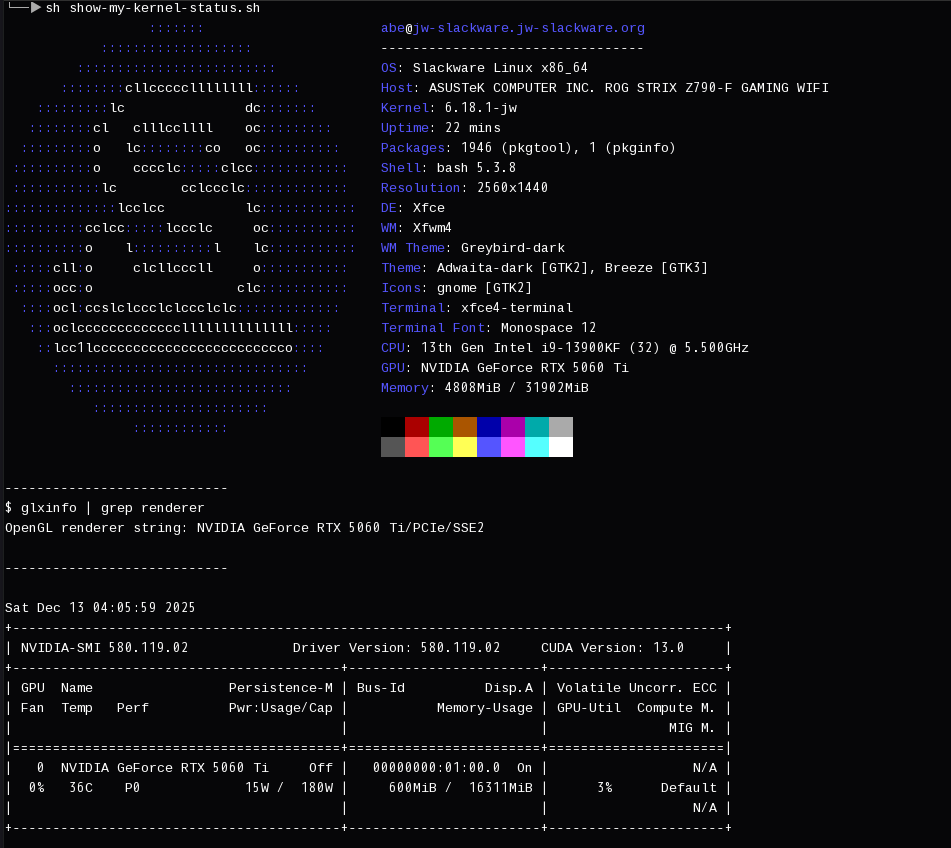Click the Sat Dec 13 timestamp line
This screenshot has height=848, width=951.
[x=100, y=608]
